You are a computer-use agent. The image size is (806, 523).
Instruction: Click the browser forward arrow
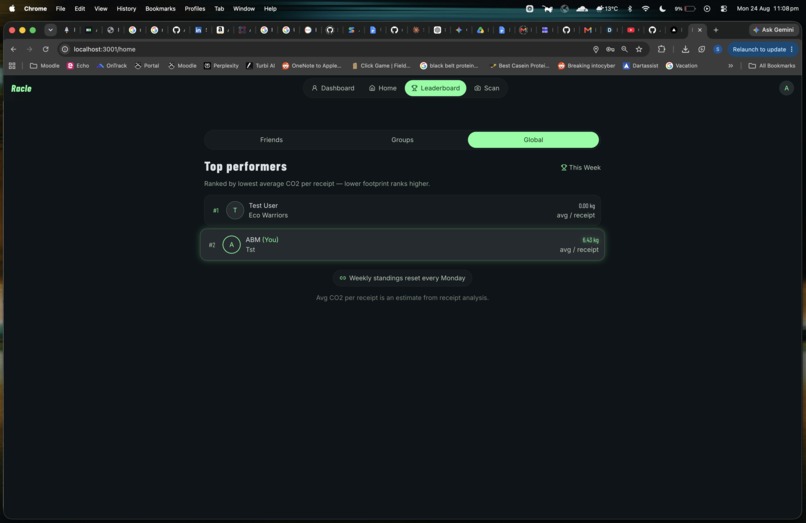click(29, 49)
